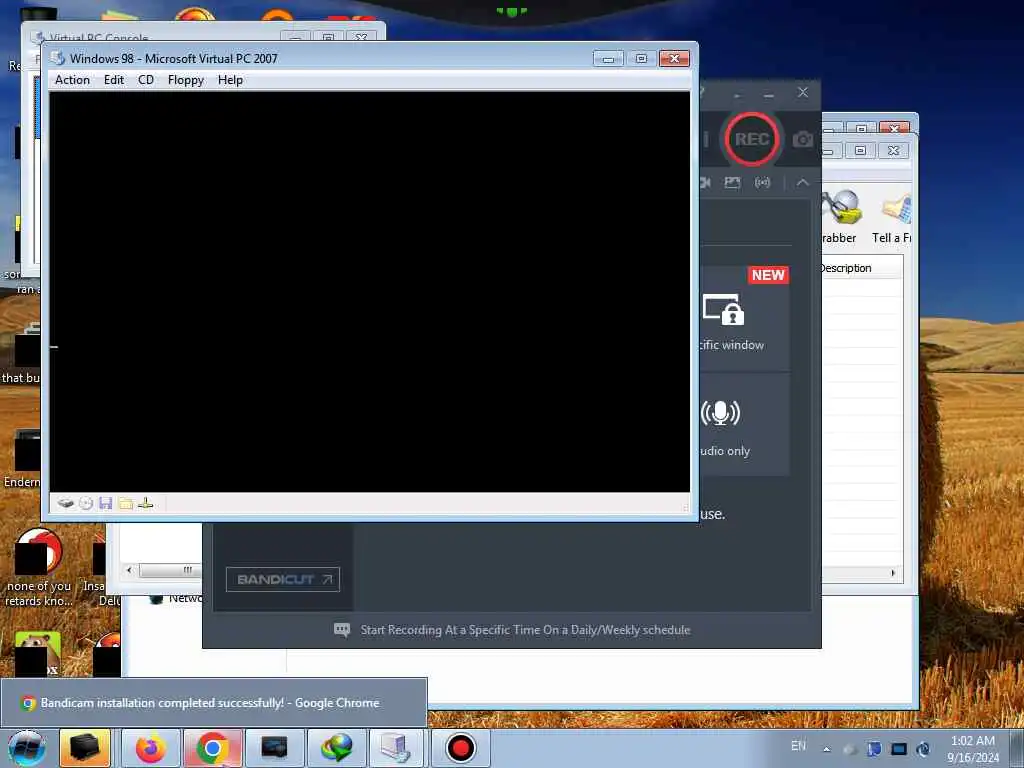The width and height of the screenshot is (1024, 768).
Task: Switch to Google Chrome in the taskbar
Action: [x=212, y=748]
